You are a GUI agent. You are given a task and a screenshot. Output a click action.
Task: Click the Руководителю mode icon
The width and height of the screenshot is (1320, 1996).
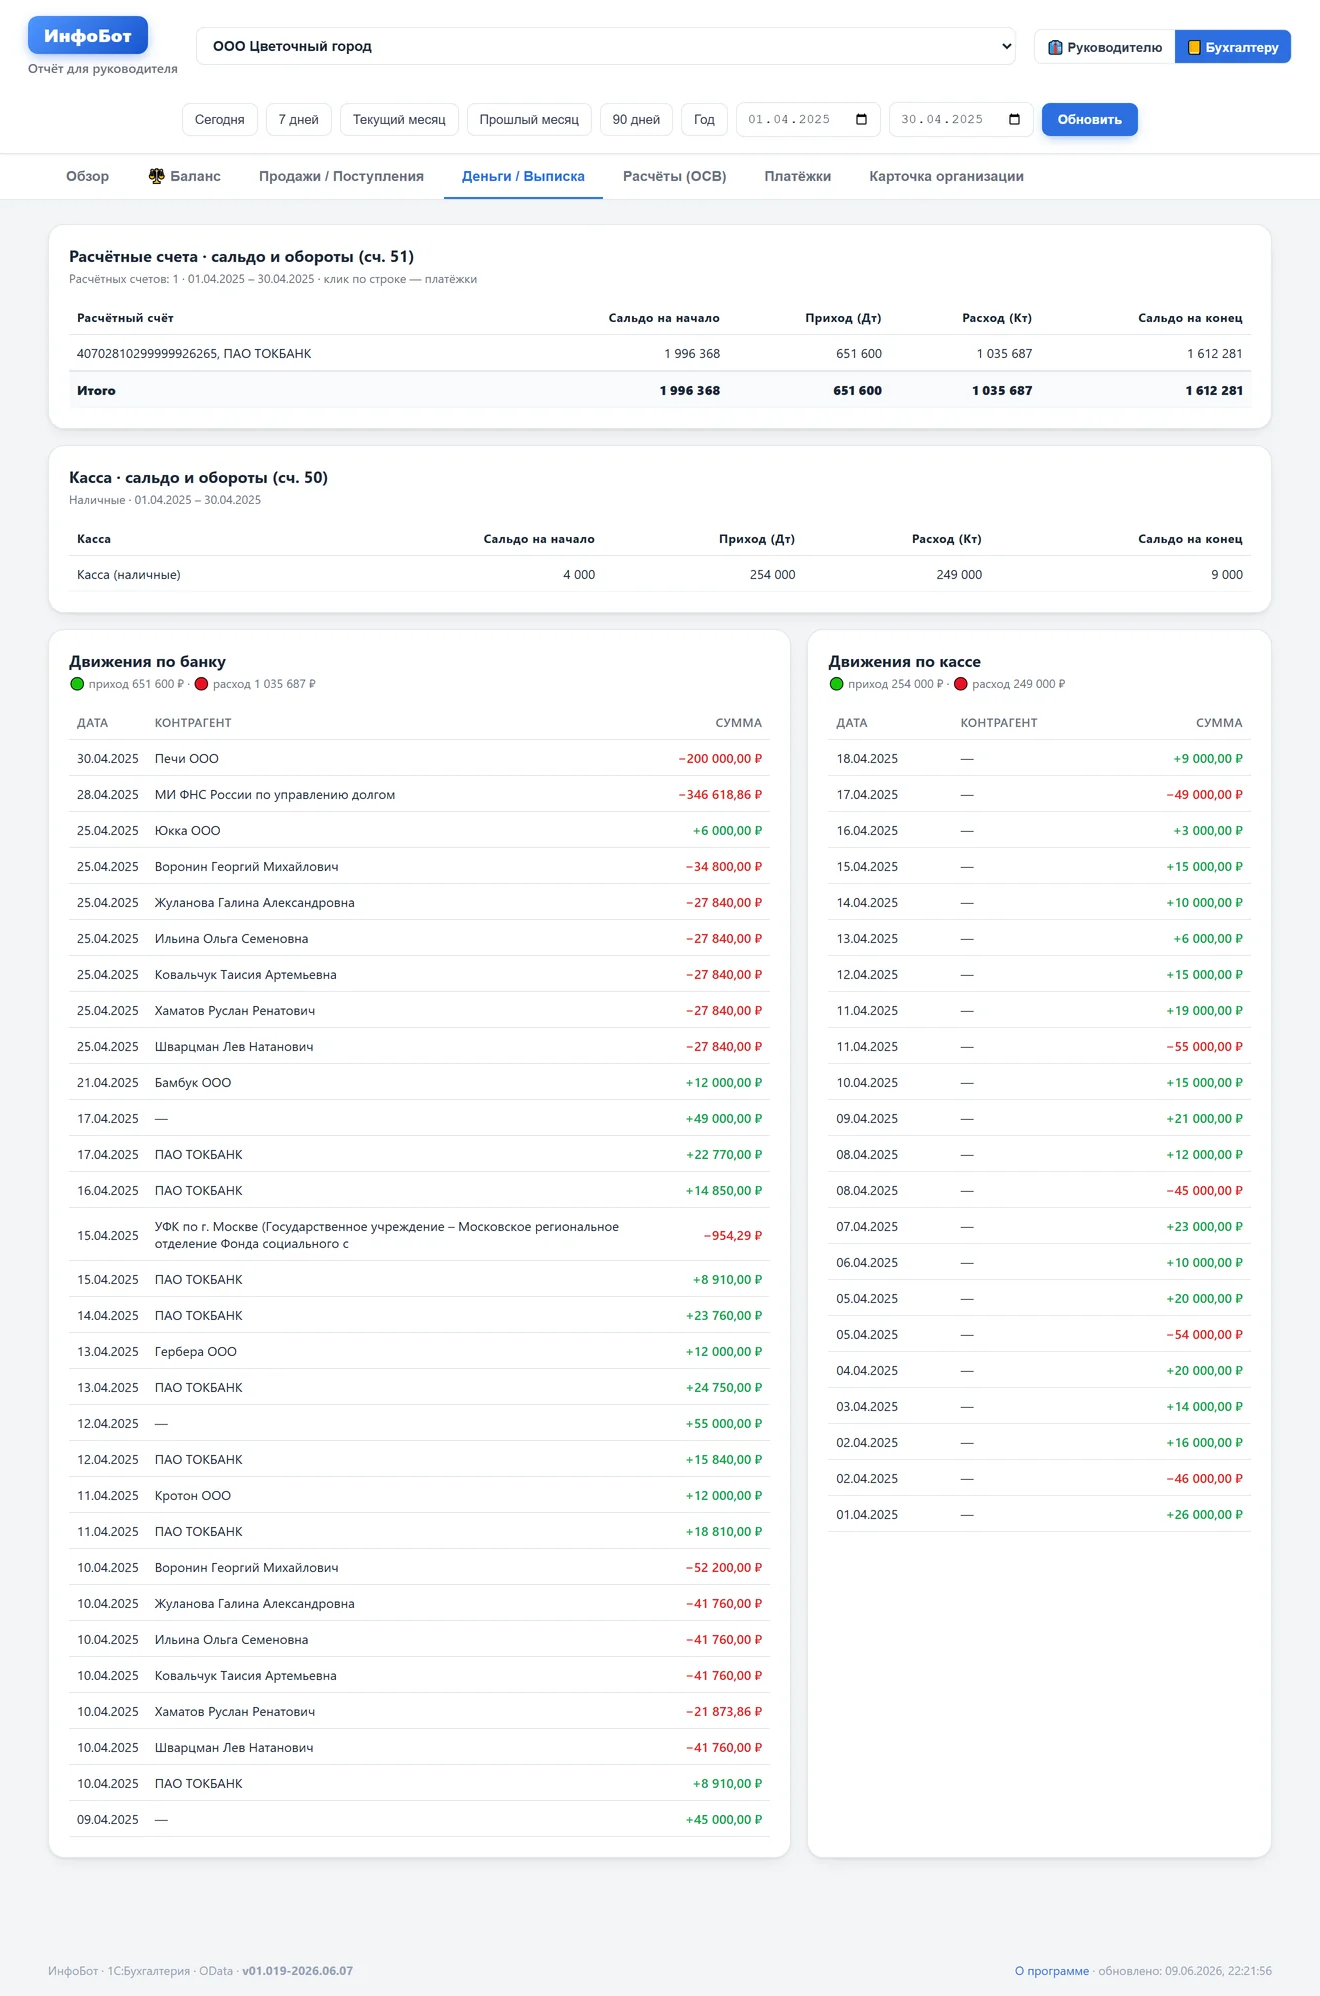(x=1055, y=47)
